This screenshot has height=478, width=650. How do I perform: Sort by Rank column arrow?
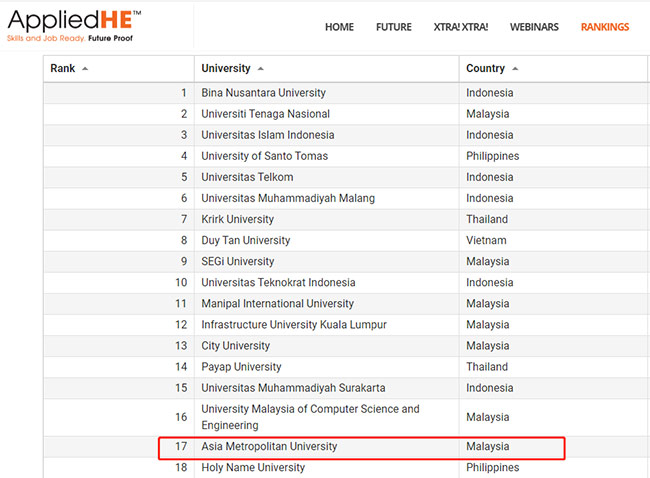coord(85,69)
